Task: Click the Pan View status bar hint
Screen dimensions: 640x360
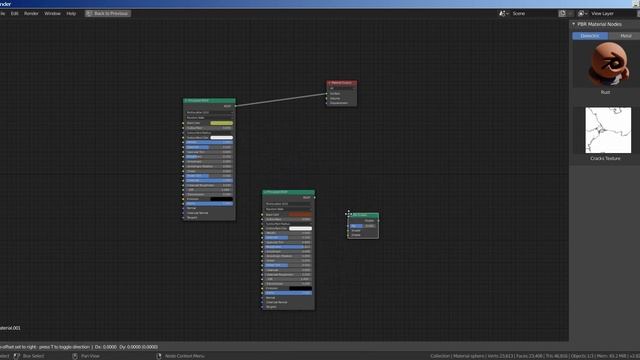Action: (90, 356)
